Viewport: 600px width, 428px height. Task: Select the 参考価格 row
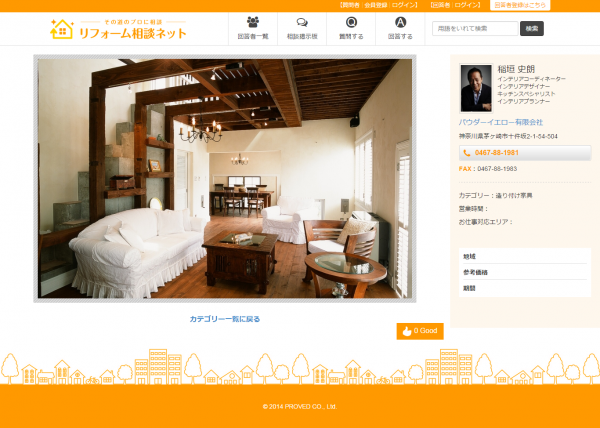(524, 272)
